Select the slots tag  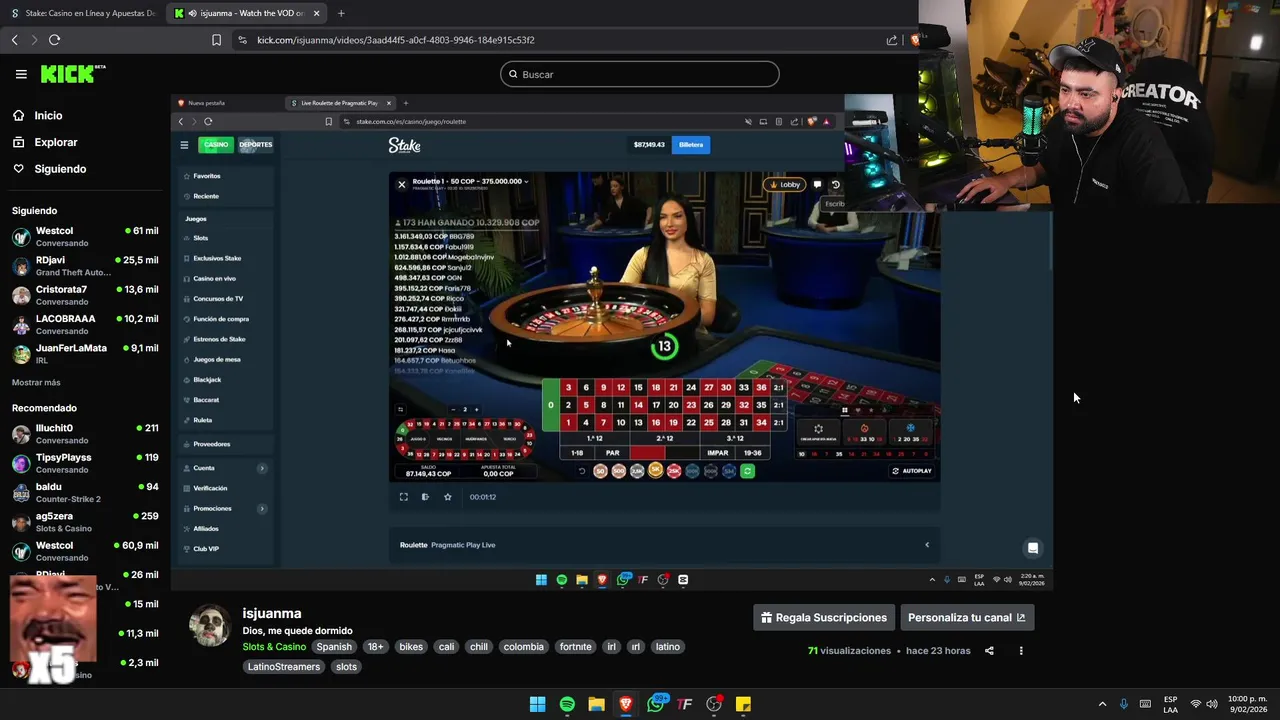pos(346,667)
